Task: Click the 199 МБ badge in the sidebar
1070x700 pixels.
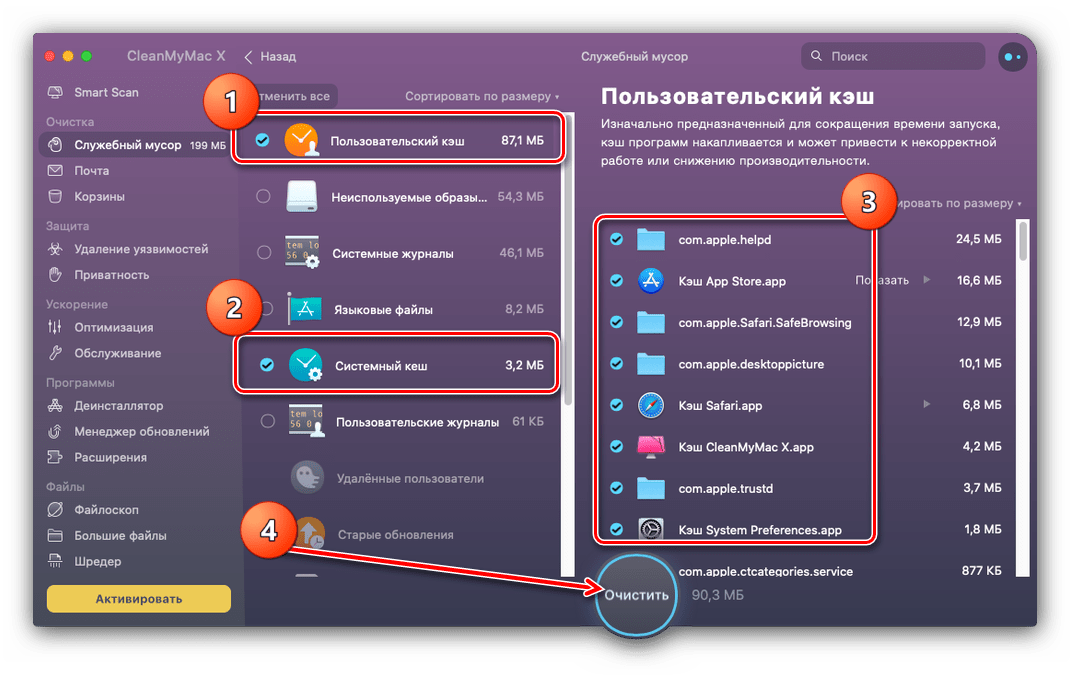Action: (207, 145)
